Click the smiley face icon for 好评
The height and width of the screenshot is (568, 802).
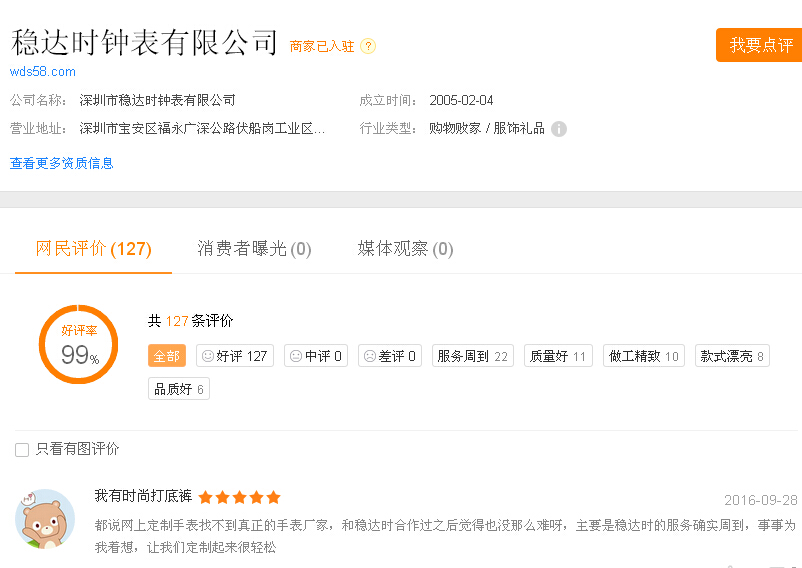click(208, 356)
